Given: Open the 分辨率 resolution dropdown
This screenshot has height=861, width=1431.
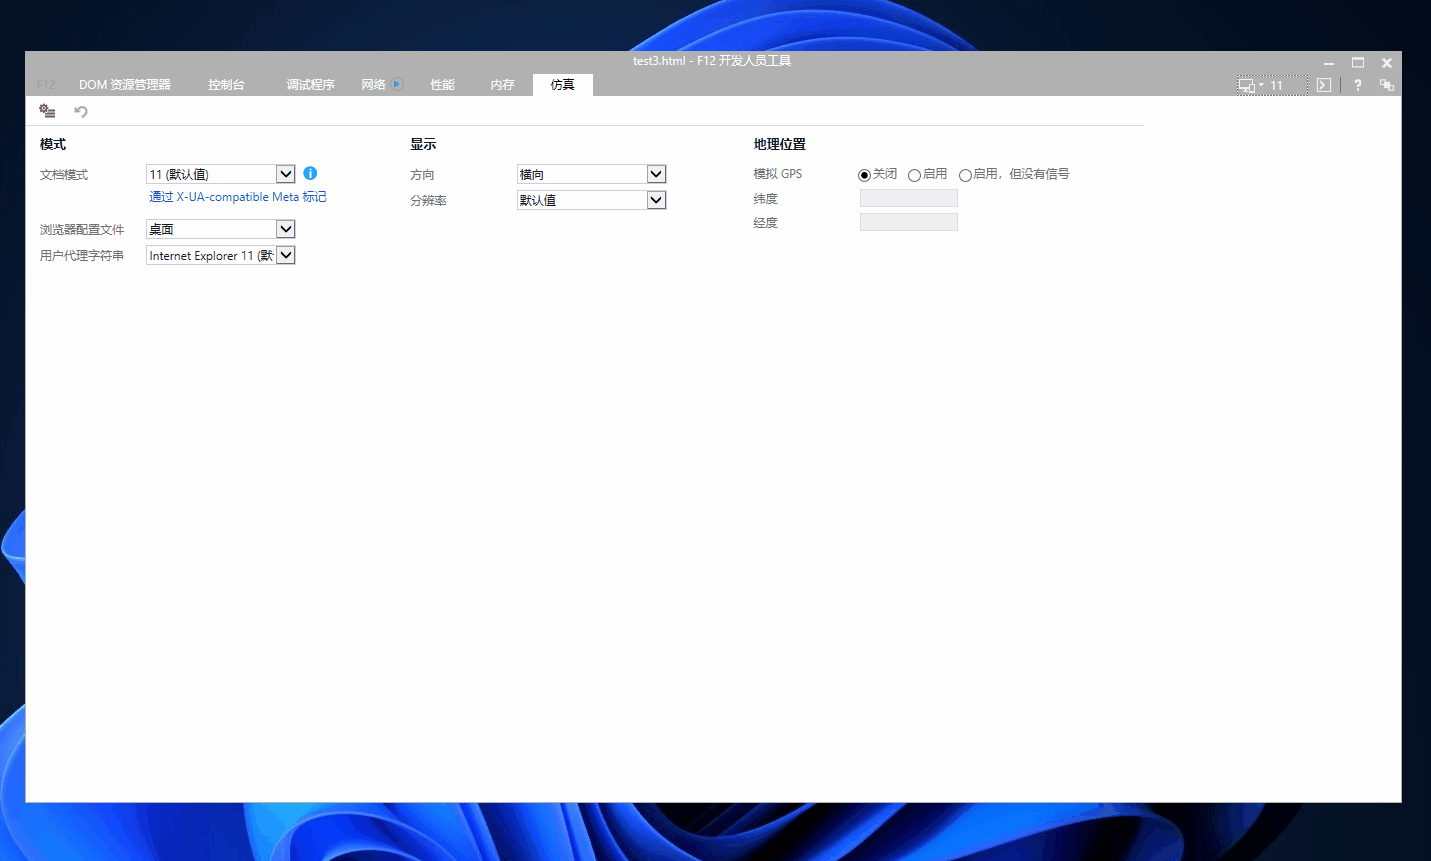Looking at the screenshot, I should coord(656,200).
